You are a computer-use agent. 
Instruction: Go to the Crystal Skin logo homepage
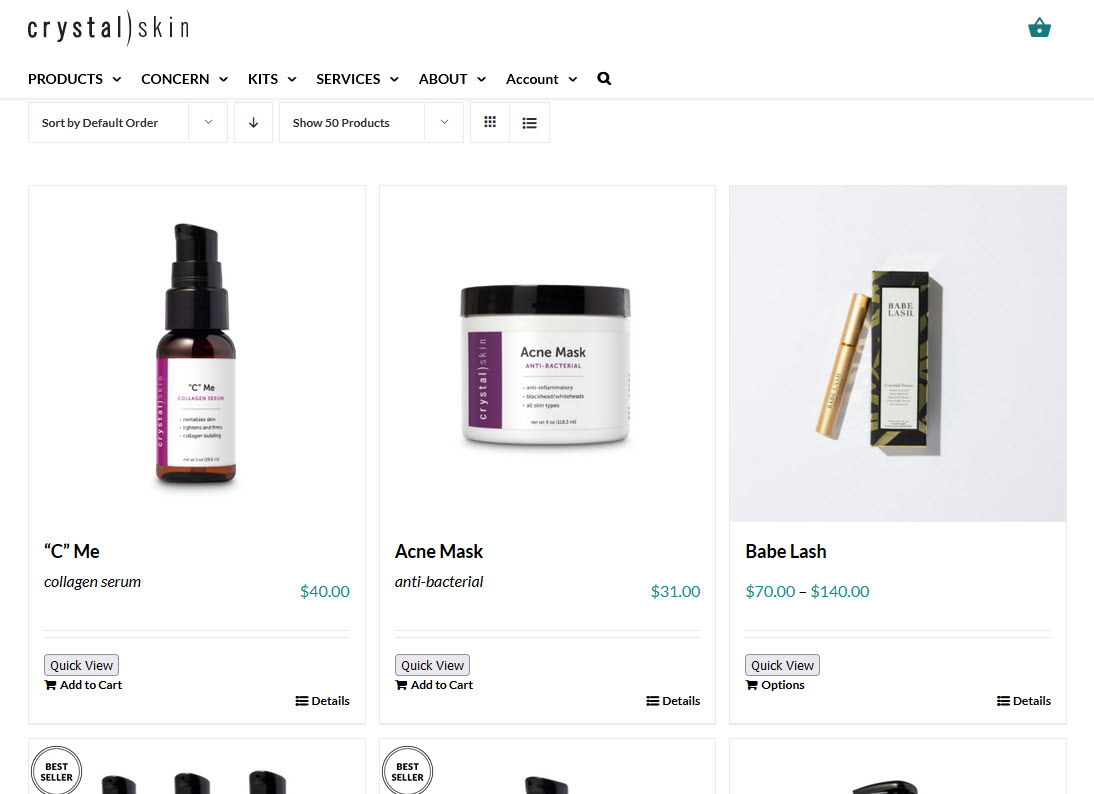pyautogui.click(x=108, y=28)
